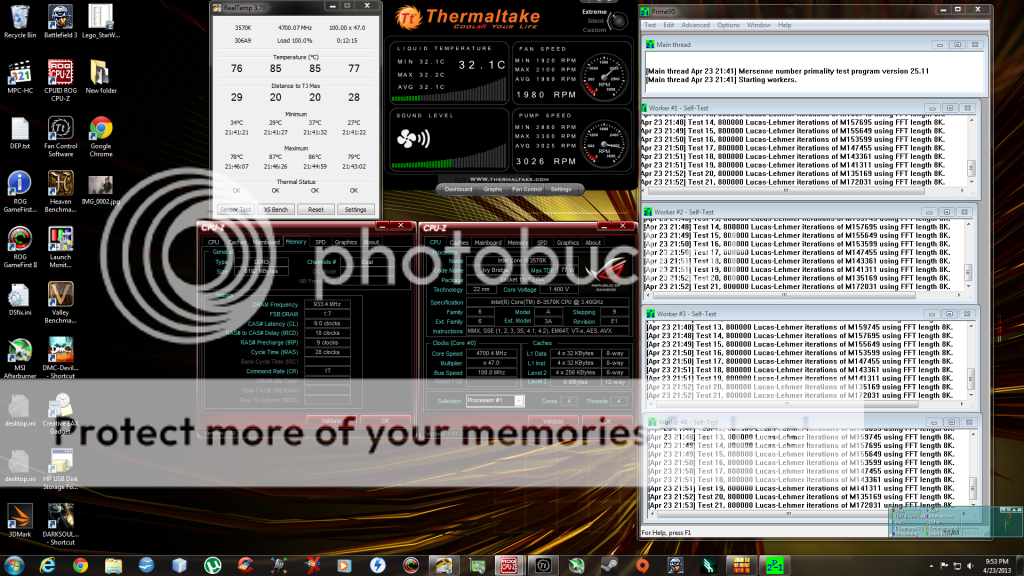Select the DSfix.ini file icon
The width and height of the screenshot is (1024, 576).
tap(20, 300)
